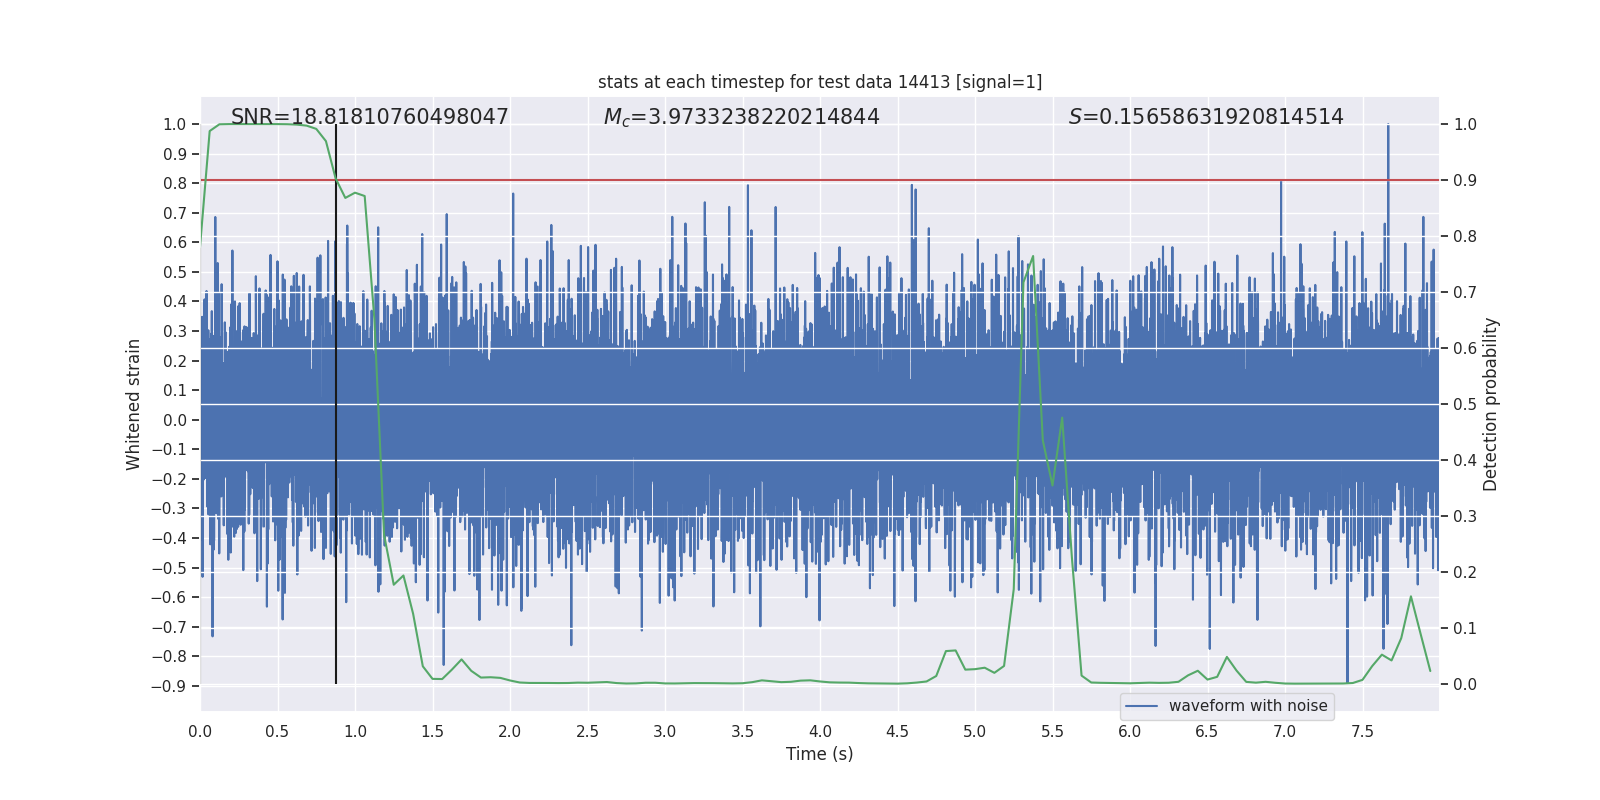Viewport: 1600px width, 800px height.
Task: Click the blue line sample in the legend
Action: [1141, 706]
